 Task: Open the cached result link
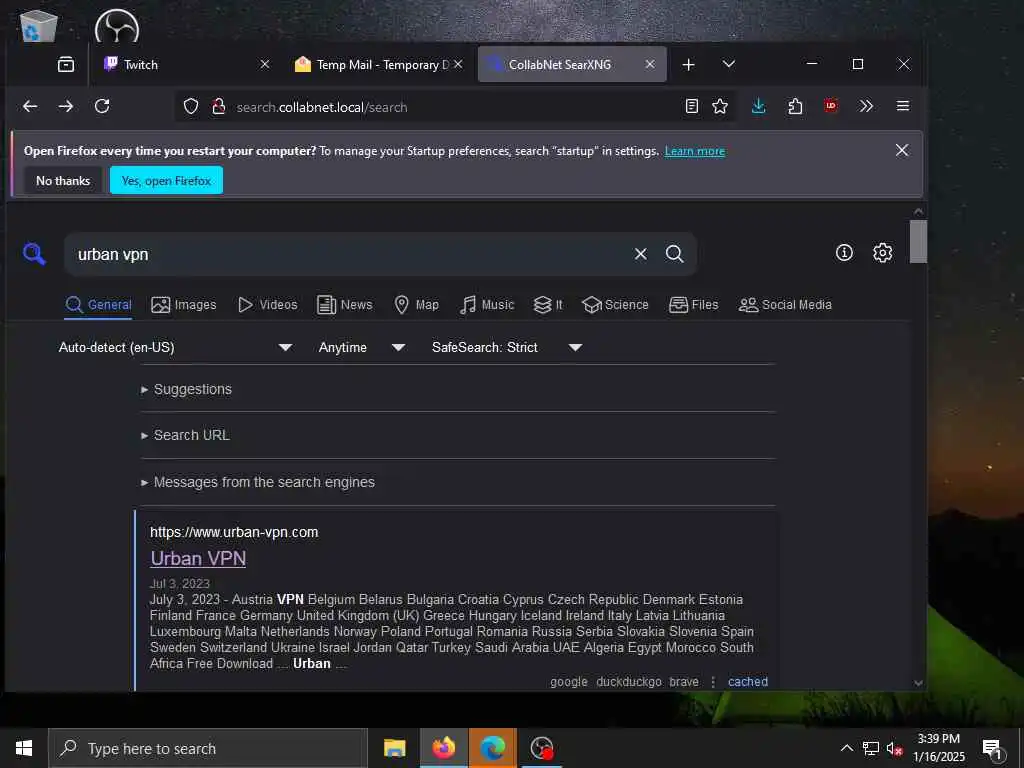tap(748, 682)
